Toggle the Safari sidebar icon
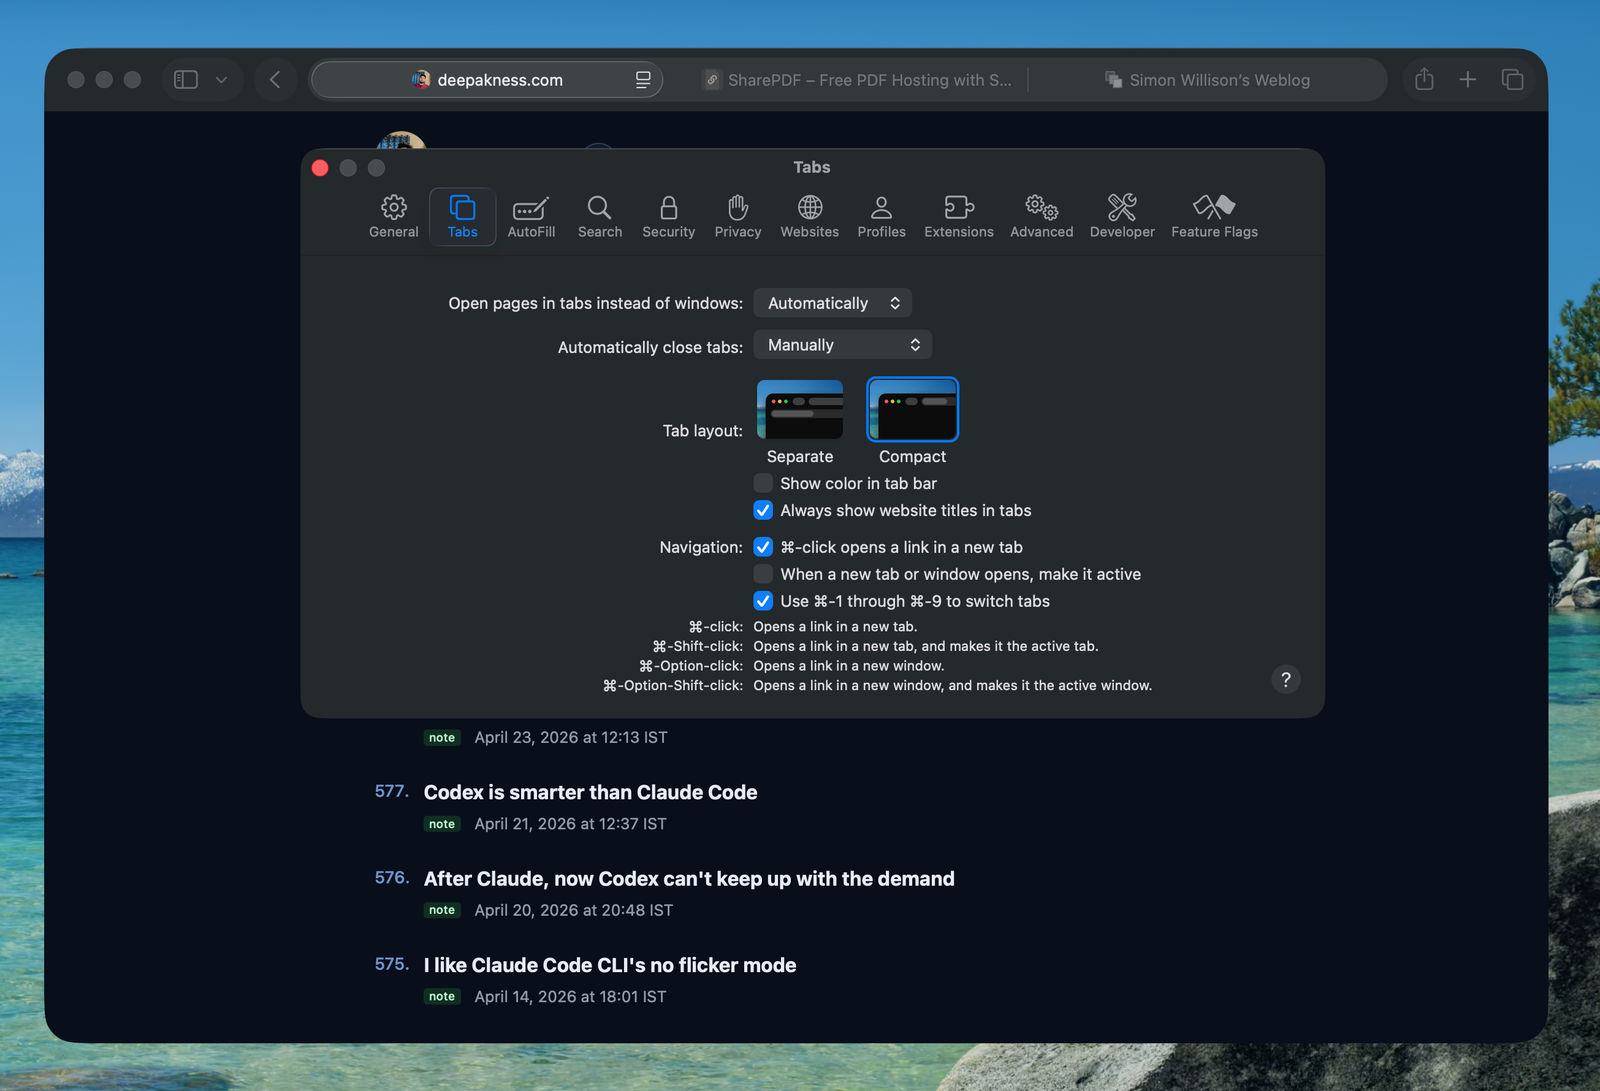 coord(186,80)
